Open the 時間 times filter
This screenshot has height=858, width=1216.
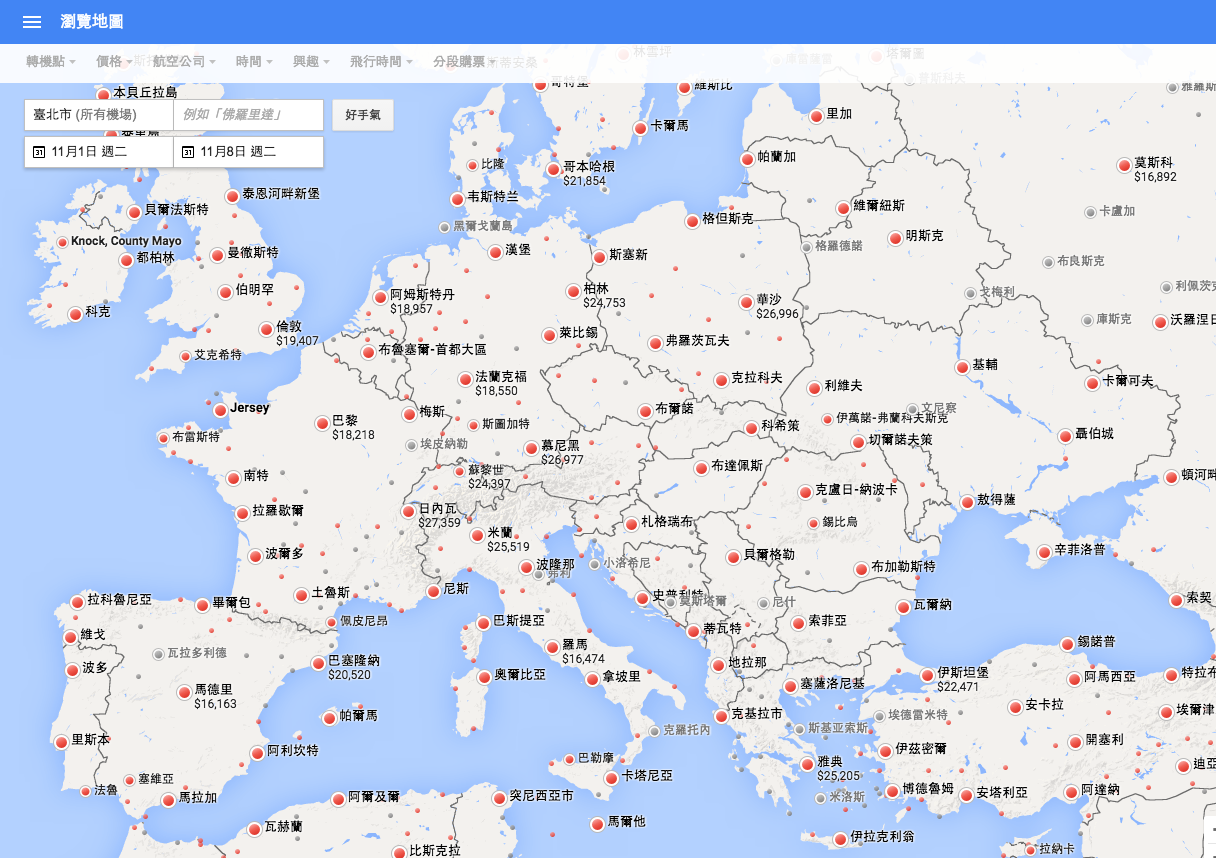(x=254, y=61)
